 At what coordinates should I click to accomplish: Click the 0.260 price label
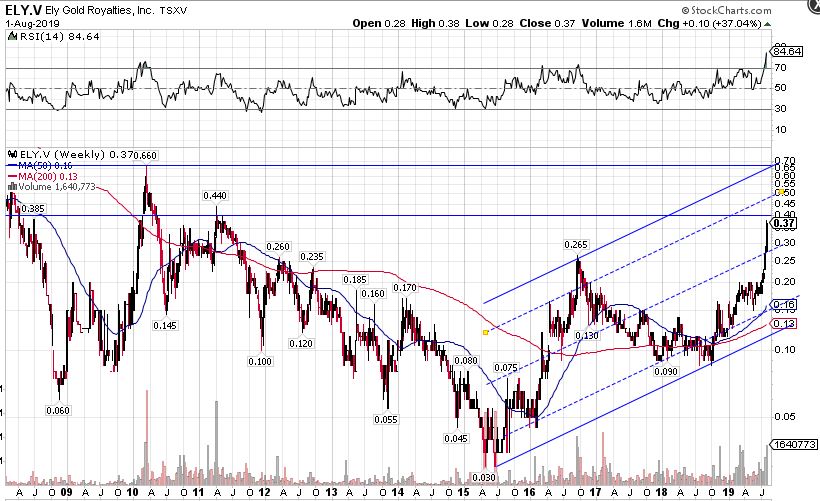coord(278,246)
